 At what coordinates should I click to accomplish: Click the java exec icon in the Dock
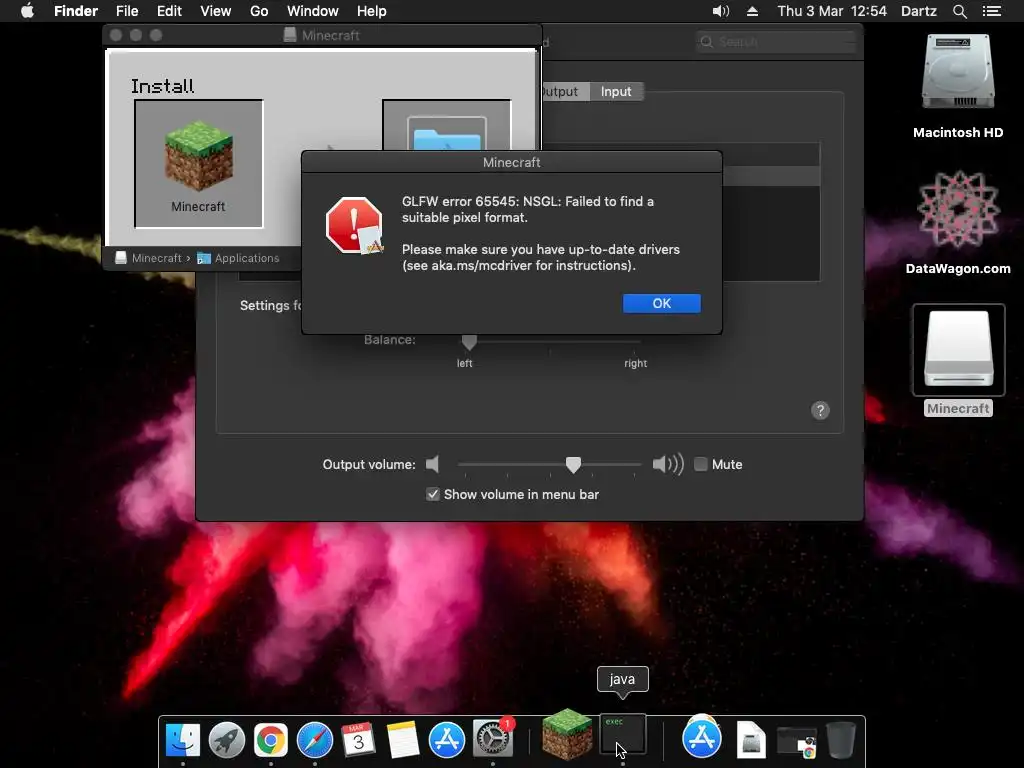pos(622,735)
